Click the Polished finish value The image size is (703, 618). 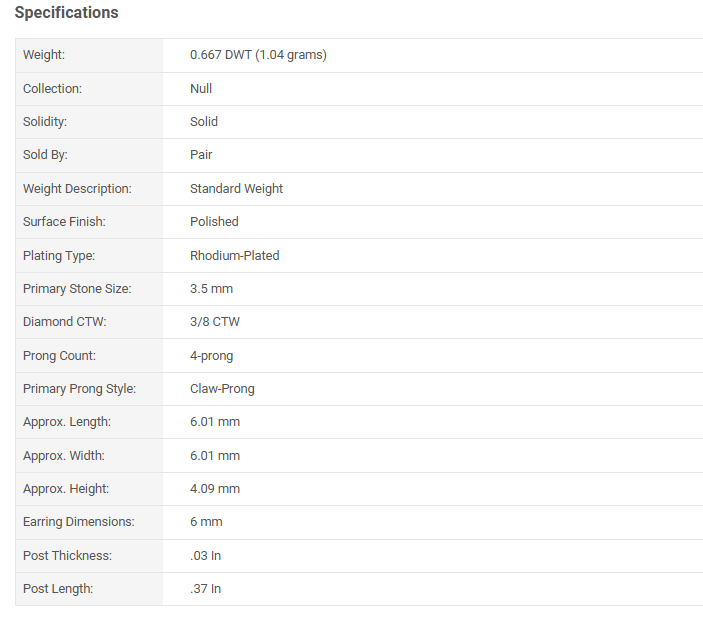pyautogui.click(x=214, y=222)
